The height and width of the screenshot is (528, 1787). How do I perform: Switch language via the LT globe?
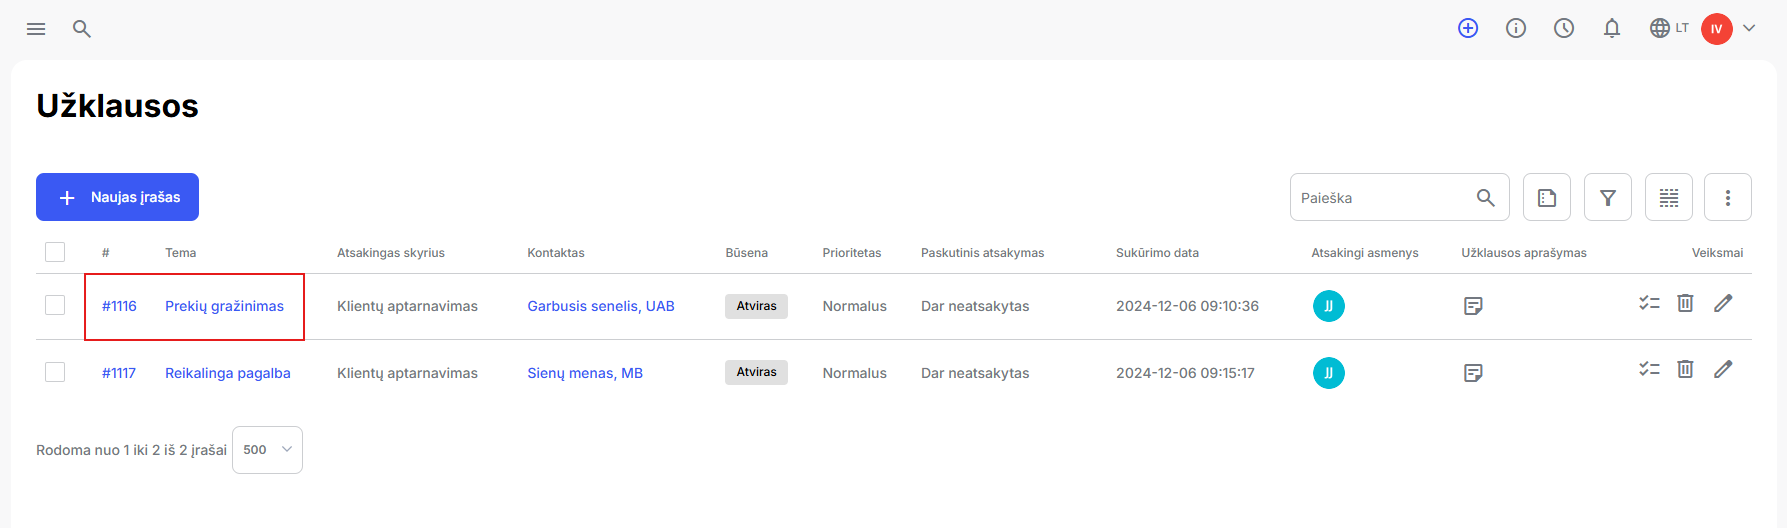[1669, 28]
